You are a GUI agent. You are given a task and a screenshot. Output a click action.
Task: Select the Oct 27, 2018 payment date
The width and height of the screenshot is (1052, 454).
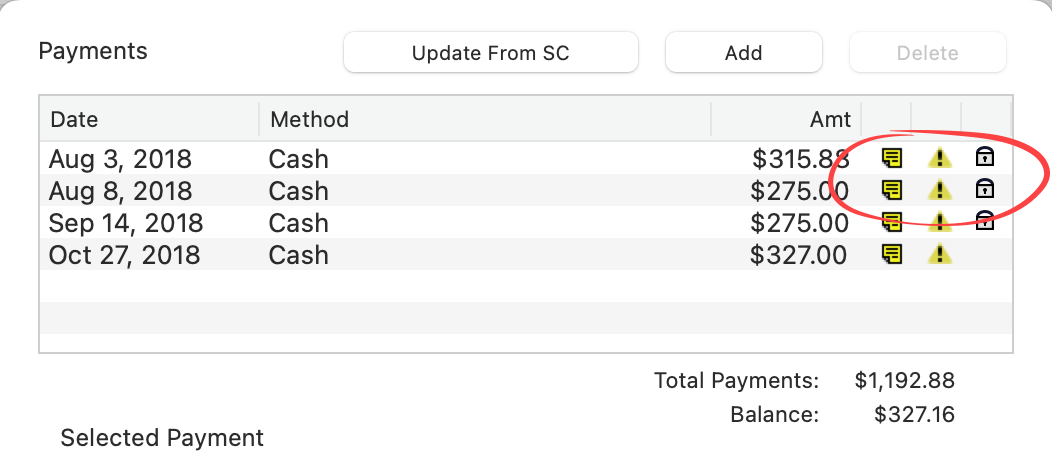pyautogui.click(x=124, y=255)
